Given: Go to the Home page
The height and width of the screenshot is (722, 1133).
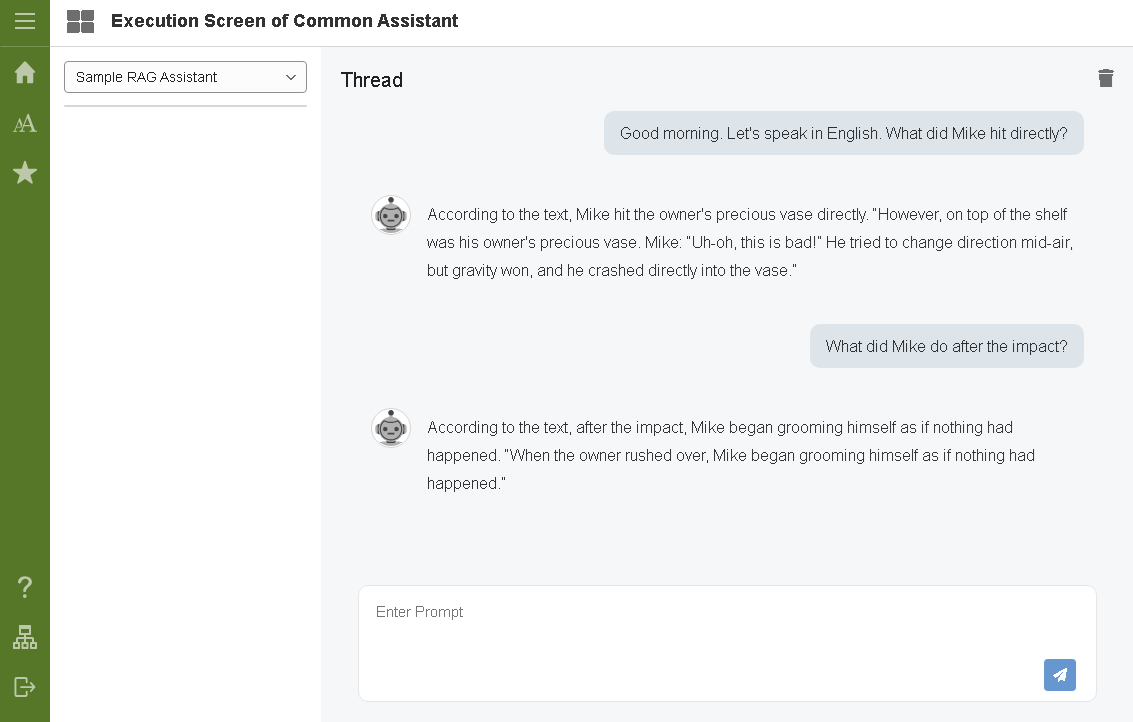Looking at the screenshot, I should coord(25,73).
